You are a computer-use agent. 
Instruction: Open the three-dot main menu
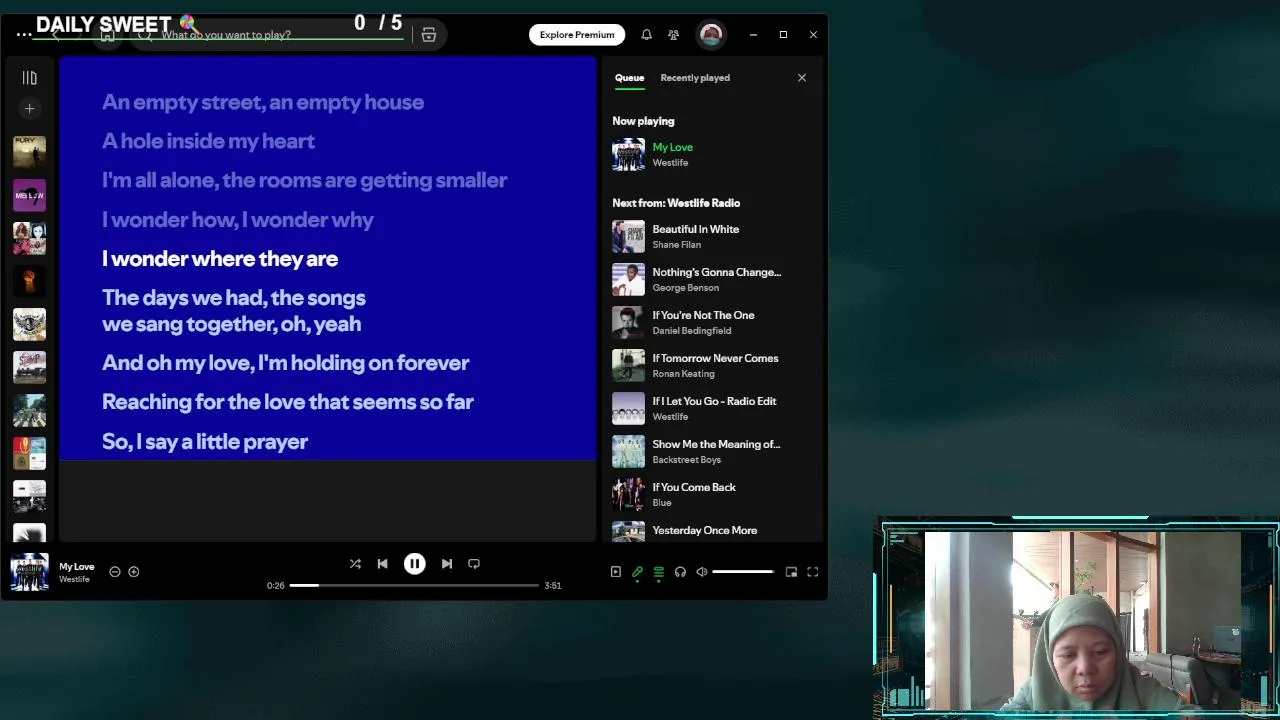24,34
